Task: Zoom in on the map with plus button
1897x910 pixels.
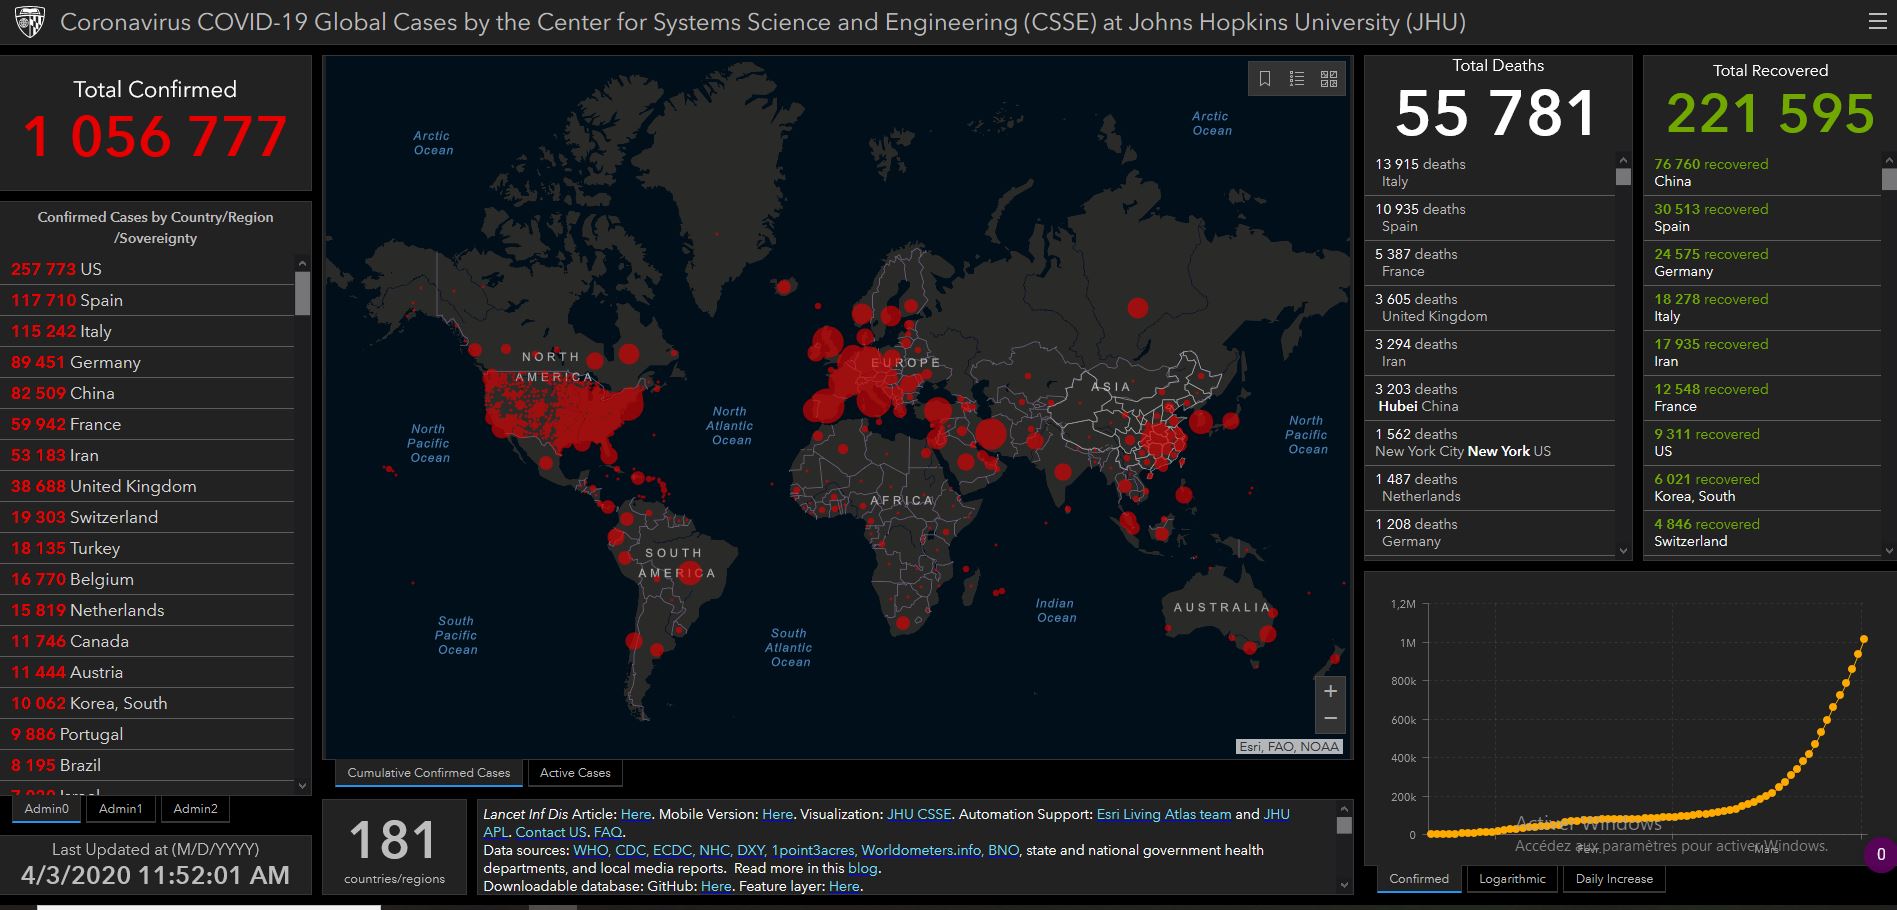Action: click(x=1330, y=691)
